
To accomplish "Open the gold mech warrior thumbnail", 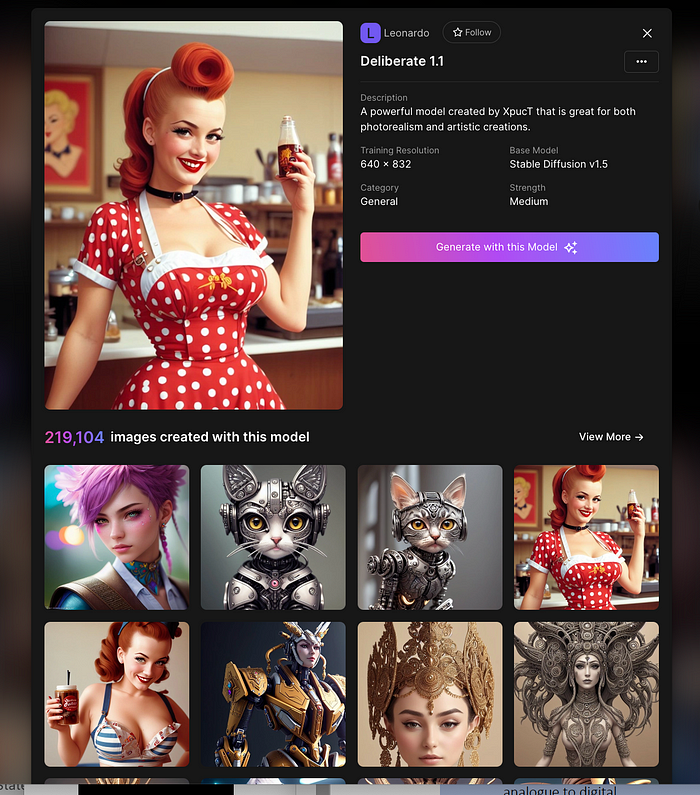I will [x=273, y=694].
